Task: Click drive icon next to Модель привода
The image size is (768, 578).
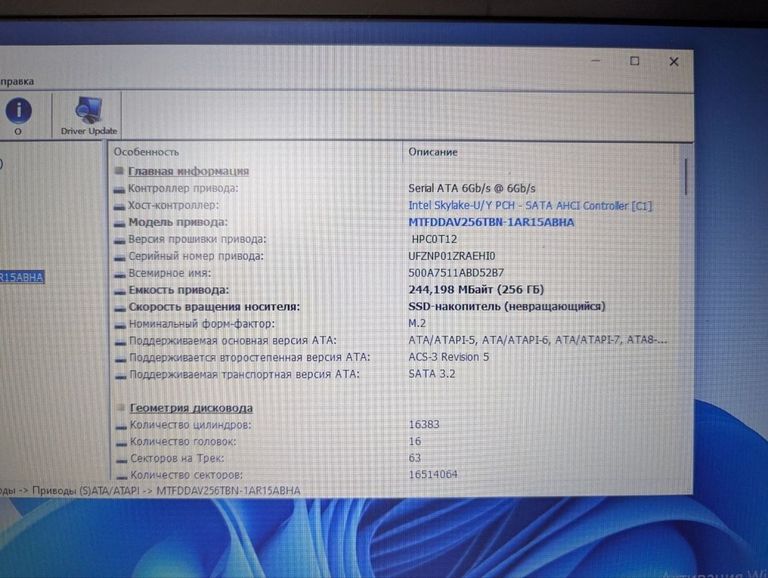Action: [120, 224]
